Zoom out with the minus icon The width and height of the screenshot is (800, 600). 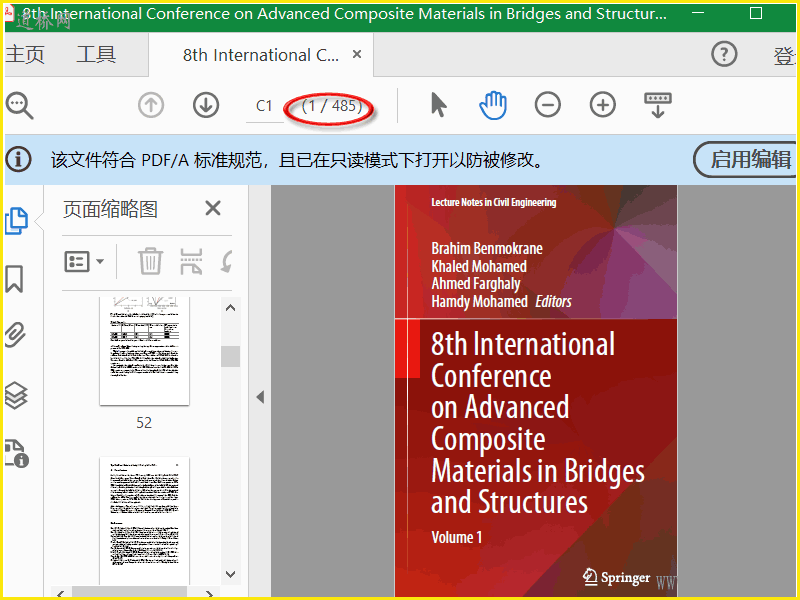[x=547, y=105]
